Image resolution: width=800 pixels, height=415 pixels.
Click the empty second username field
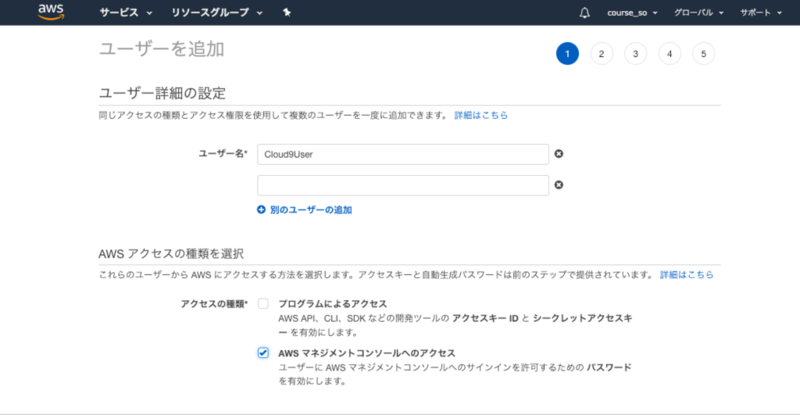[x=403, y=185]
